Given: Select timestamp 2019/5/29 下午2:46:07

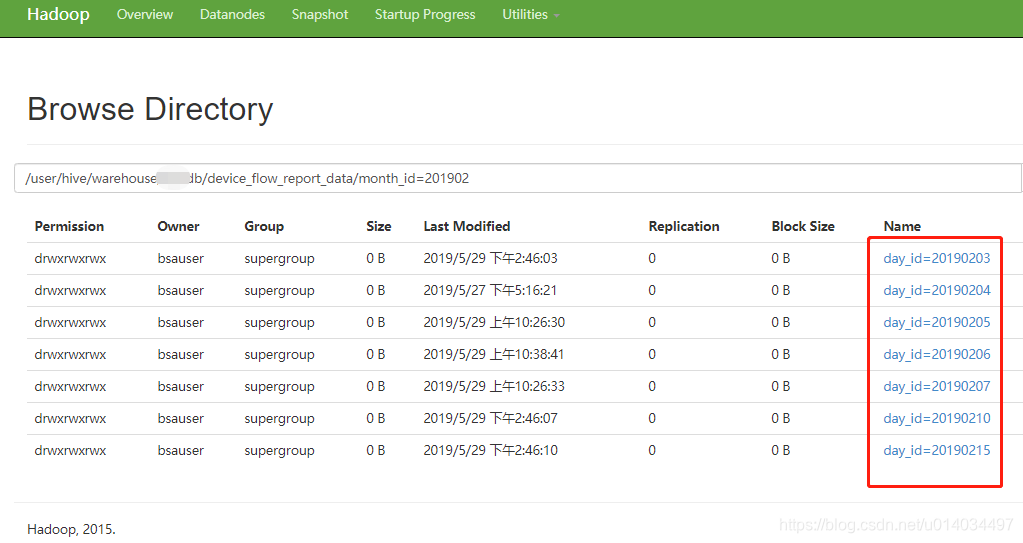Looking at the screenshot, I should tap(491, 418).
